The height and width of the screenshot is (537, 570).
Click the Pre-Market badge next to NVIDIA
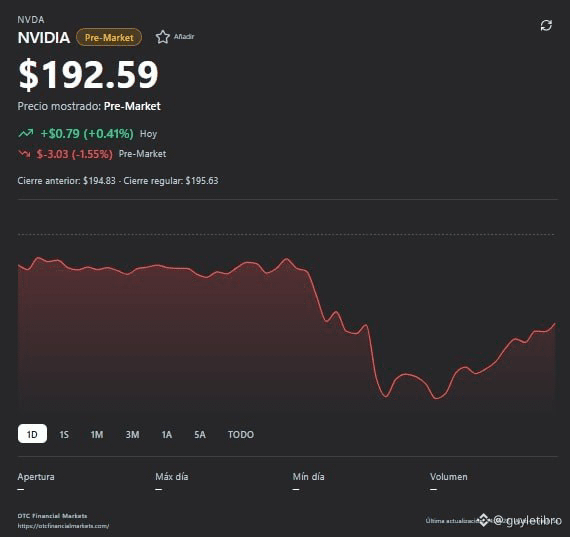coord(109,37)
